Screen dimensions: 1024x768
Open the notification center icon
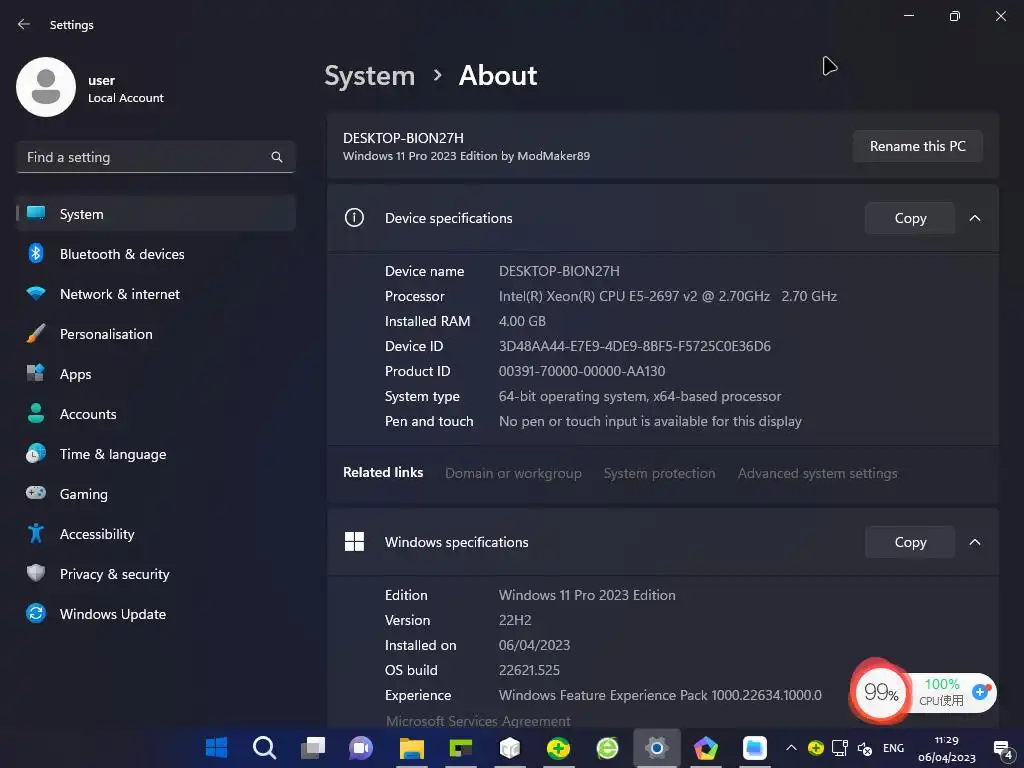tap(1002, 749)
